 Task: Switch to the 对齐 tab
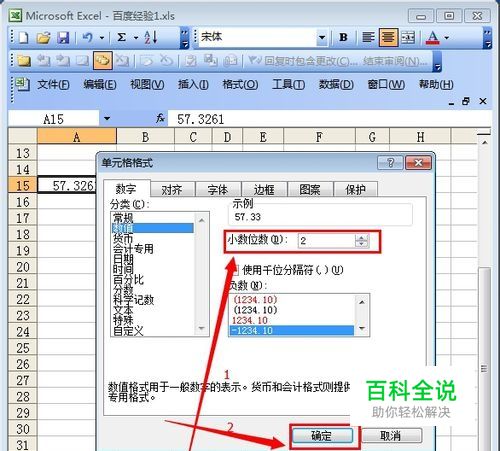[172, 190]
